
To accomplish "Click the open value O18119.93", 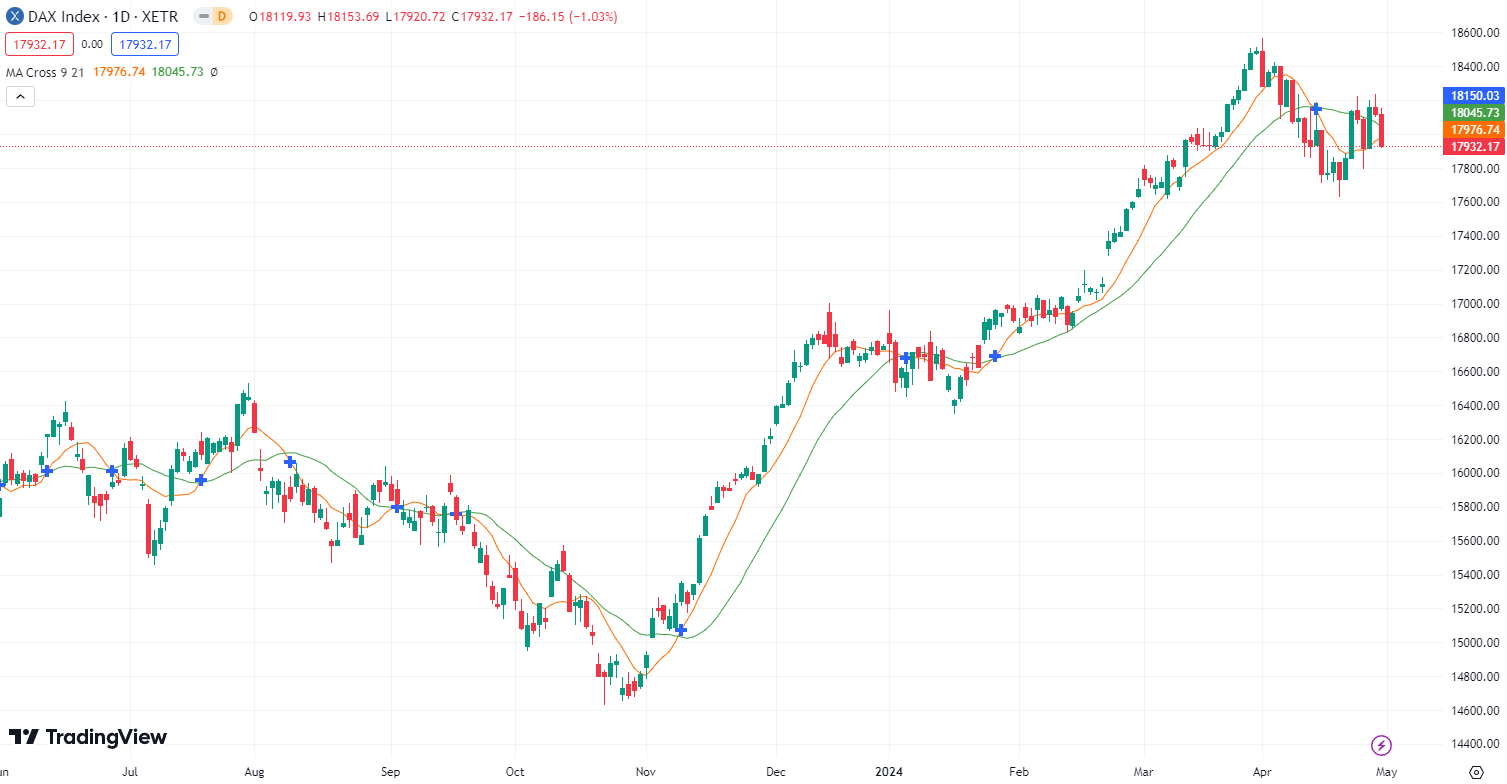I will pyautogui.click(x=280, y=17).
